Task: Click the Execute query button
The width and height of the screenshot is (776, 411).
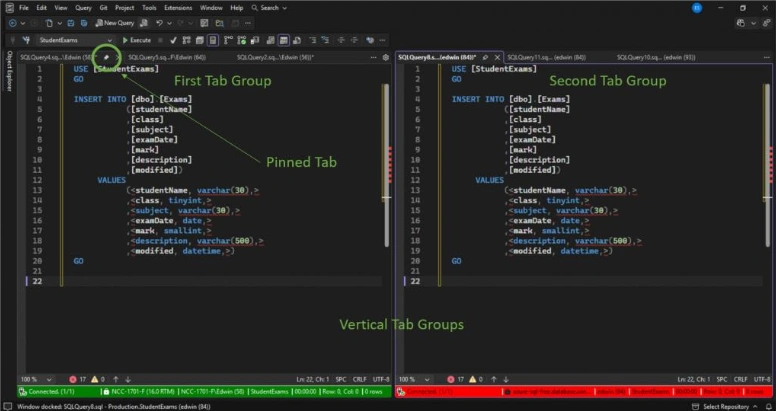Action: point(137,40)
